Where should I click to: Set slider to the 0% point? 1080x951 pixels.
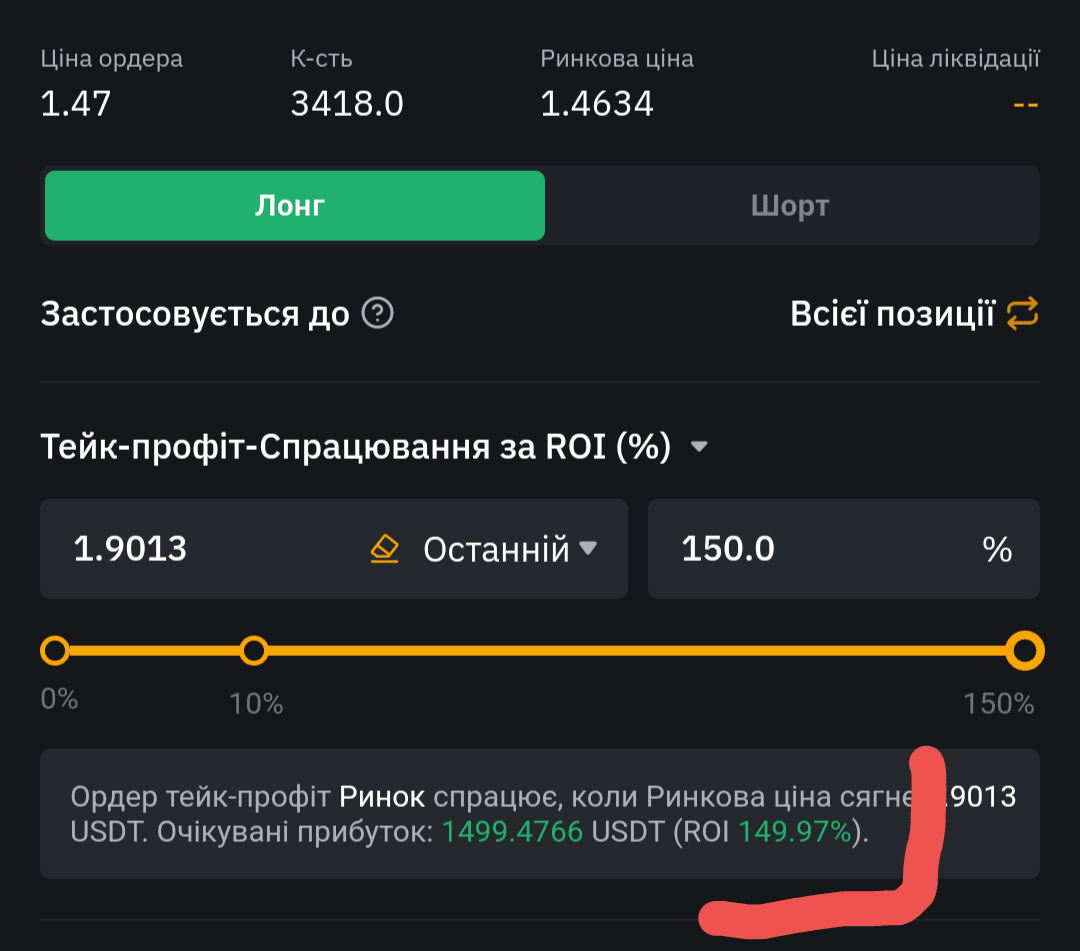[x=55, y=651]
